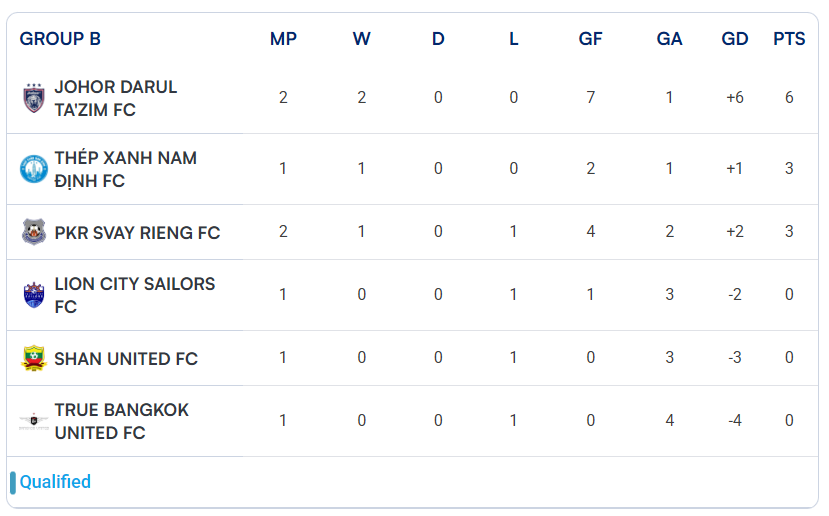Open Johor Darul Ta'zim FC team name link
This screenshot has height=516, width=829.
point(115,98)
